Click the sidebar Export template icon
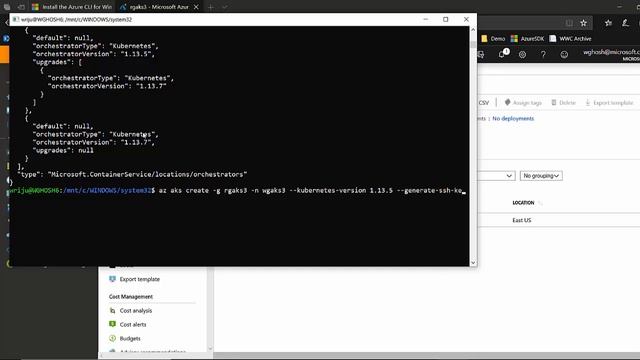Image resolution: width=640 pixels, height=360 pixels. [x=112, y=279]
